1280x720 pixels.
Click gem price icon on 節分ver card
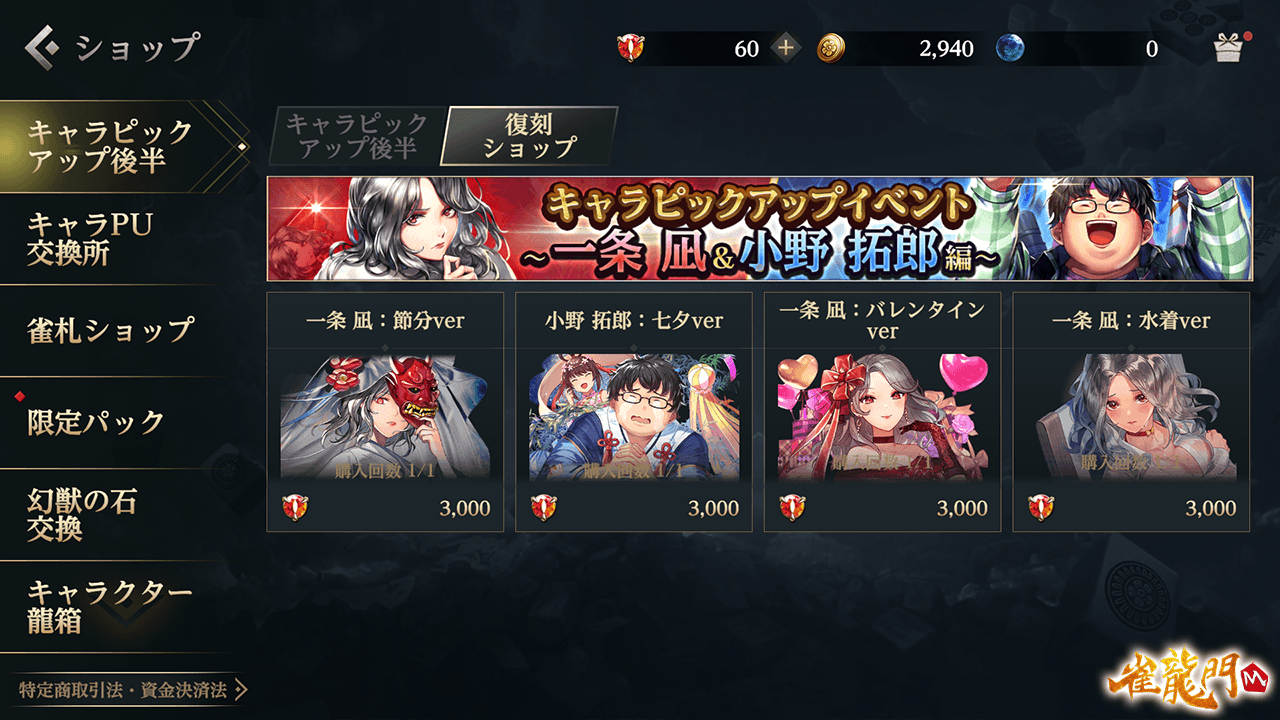point(295,508)
